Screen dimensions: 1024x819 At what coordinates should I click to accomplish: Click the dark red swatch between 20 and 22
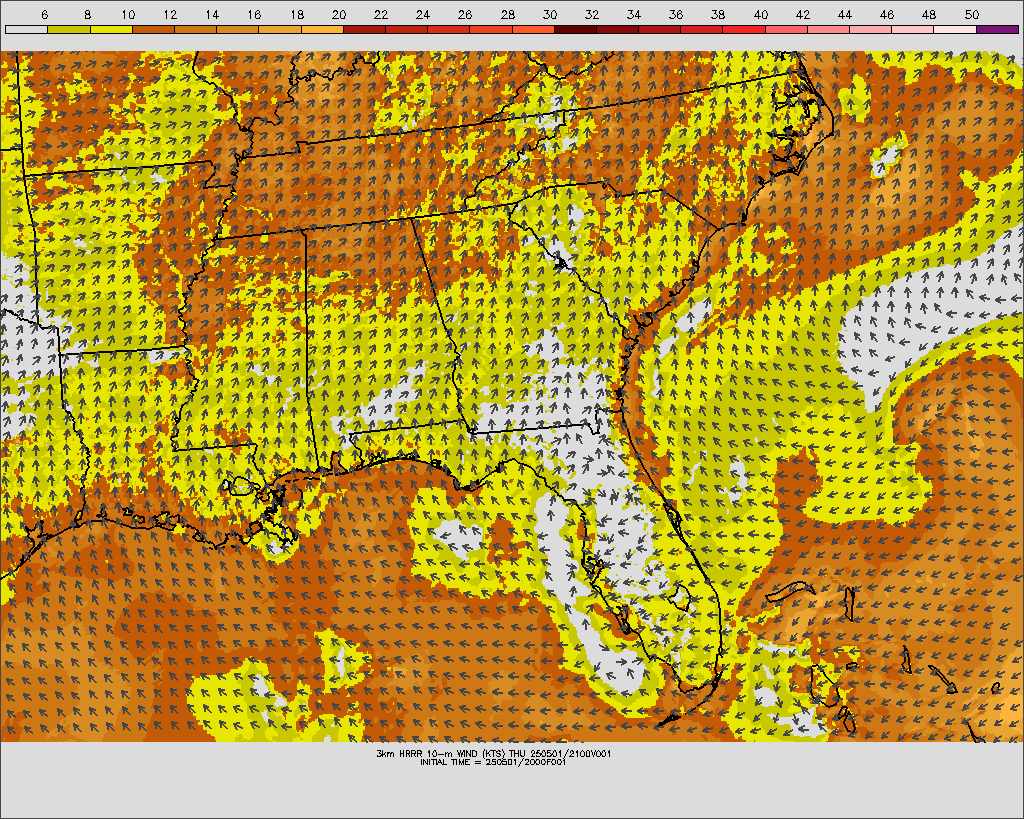[364, 29]
